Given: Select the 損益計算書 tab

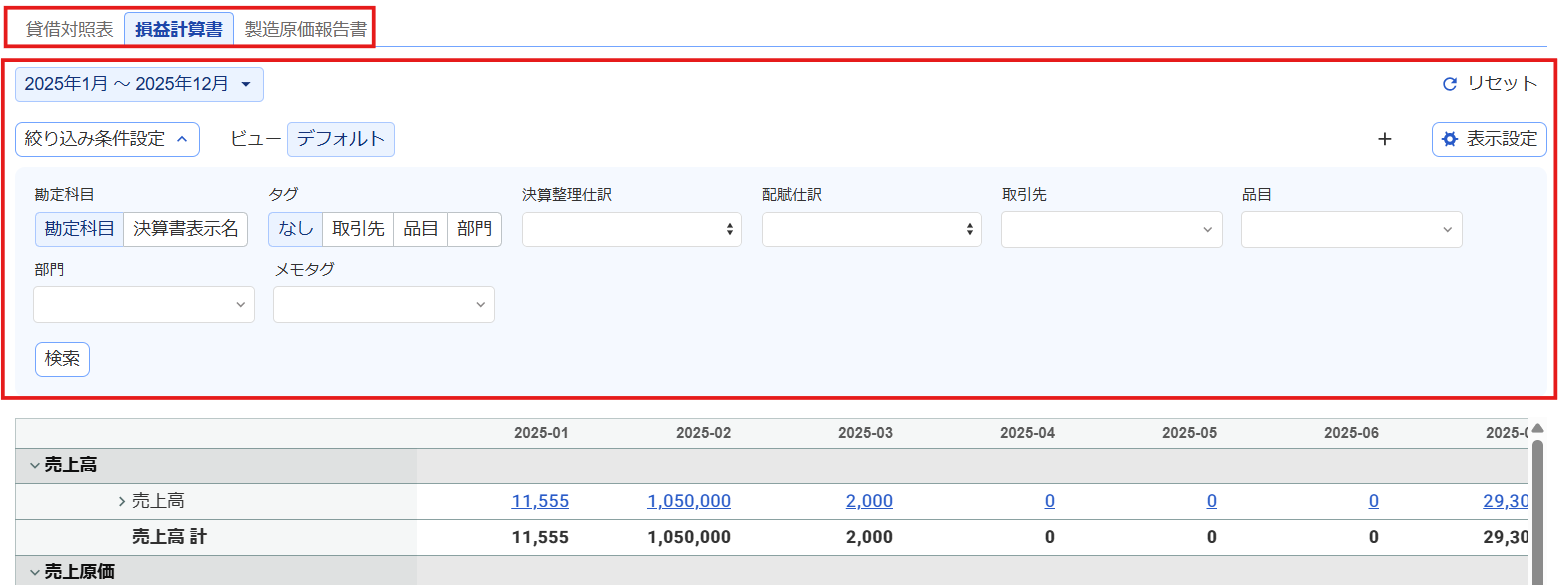Looking at the screenshot, I should 179,29.
